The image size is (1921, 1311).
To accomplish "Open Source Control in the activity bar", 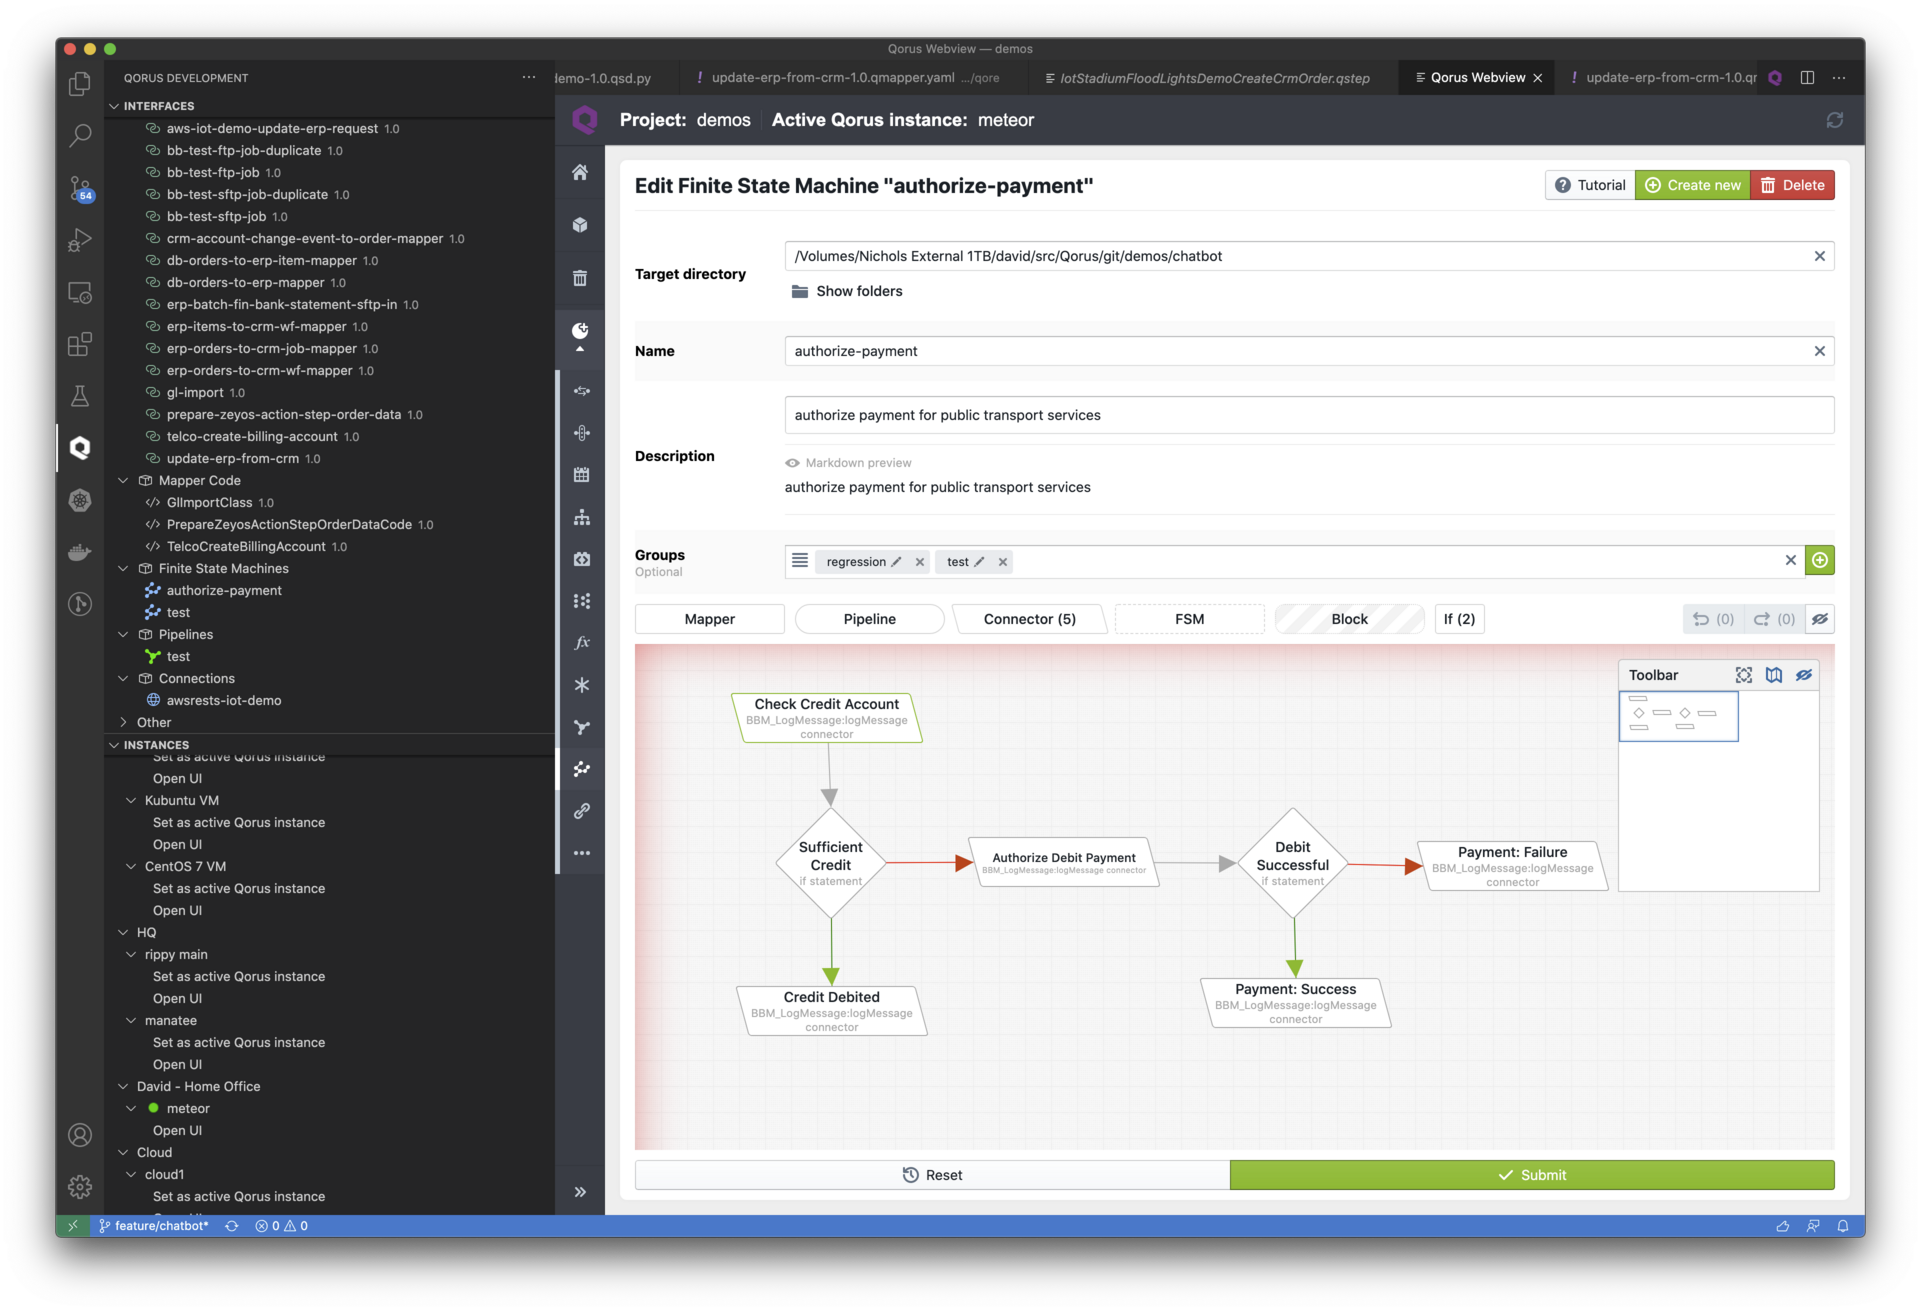I will click(x=80, y=187).
